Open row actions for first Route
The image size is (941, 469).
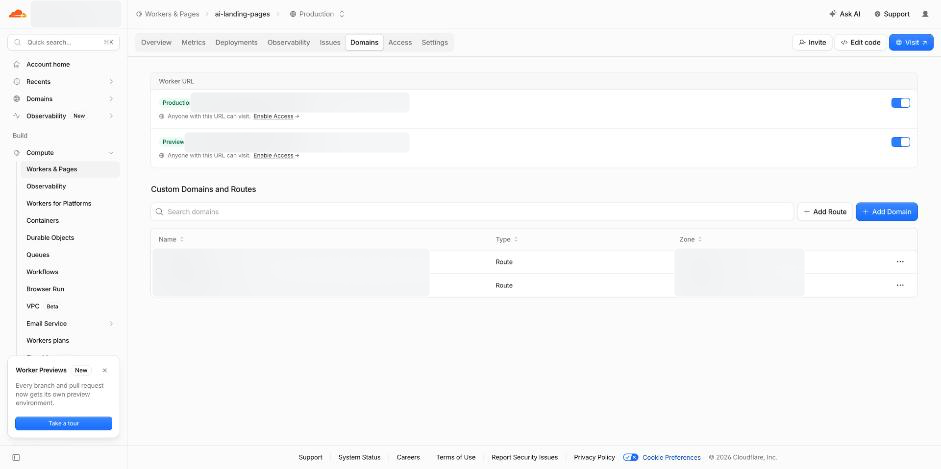coord(900,261)
